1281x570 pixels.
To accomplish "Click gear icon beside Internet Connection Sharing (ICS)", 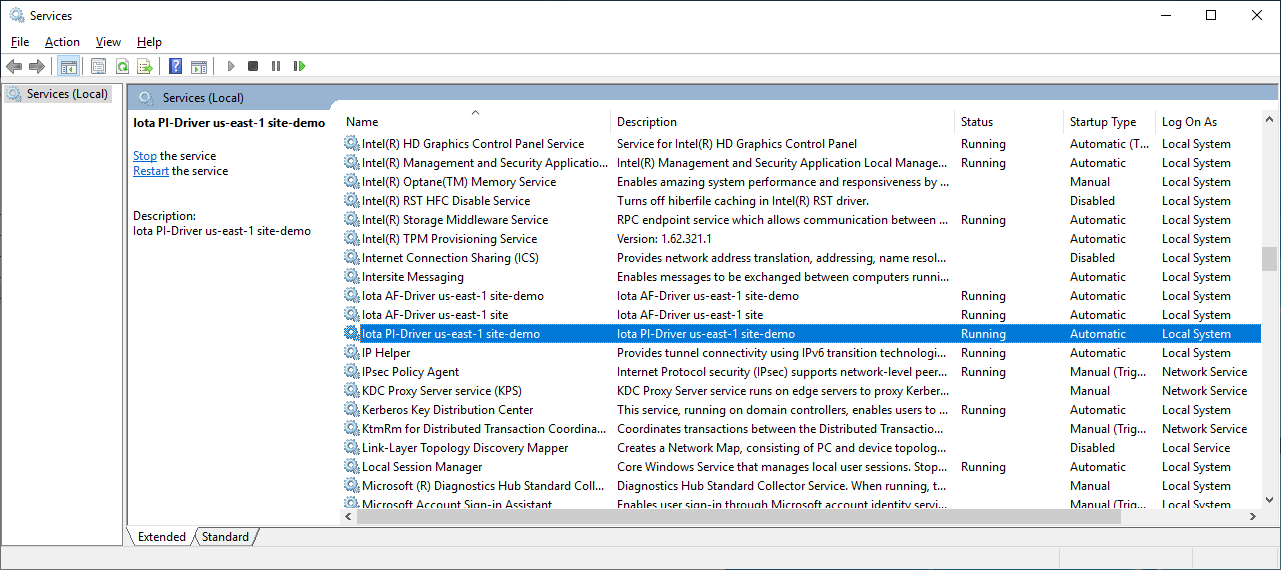I will 352,258.
